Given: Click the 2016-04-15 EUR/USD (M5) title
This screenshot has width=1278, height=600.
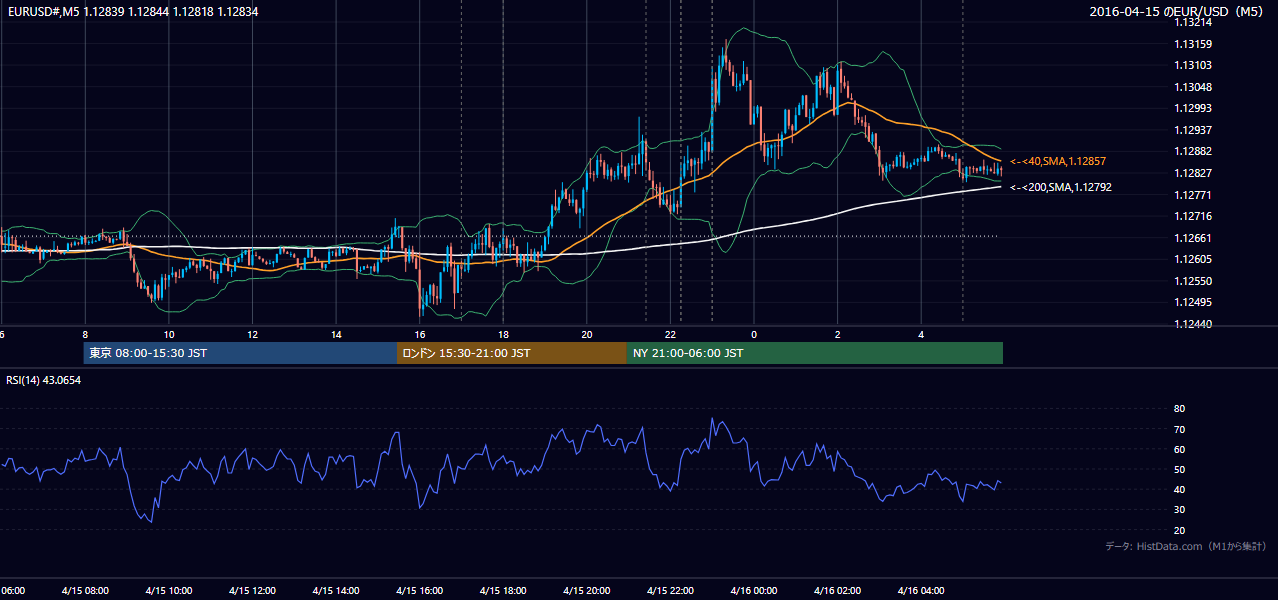Looking at the screenshot, I should (1178, 12).
